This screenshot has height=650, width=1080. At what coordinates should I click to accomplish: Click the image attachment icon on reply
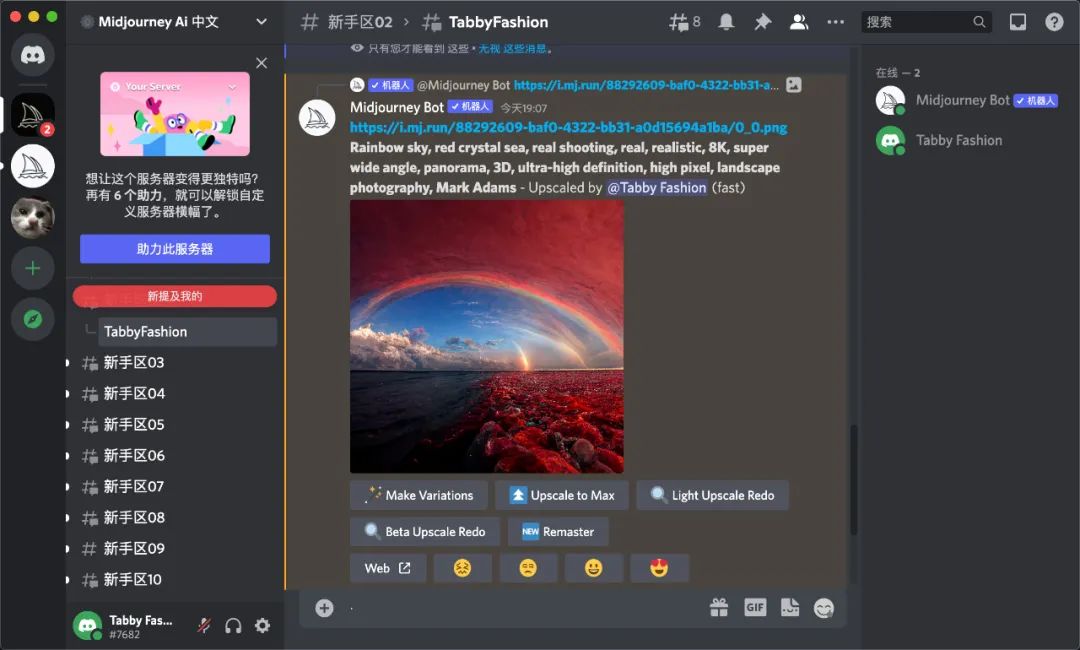pyautogui.click(x=793, y=85)
